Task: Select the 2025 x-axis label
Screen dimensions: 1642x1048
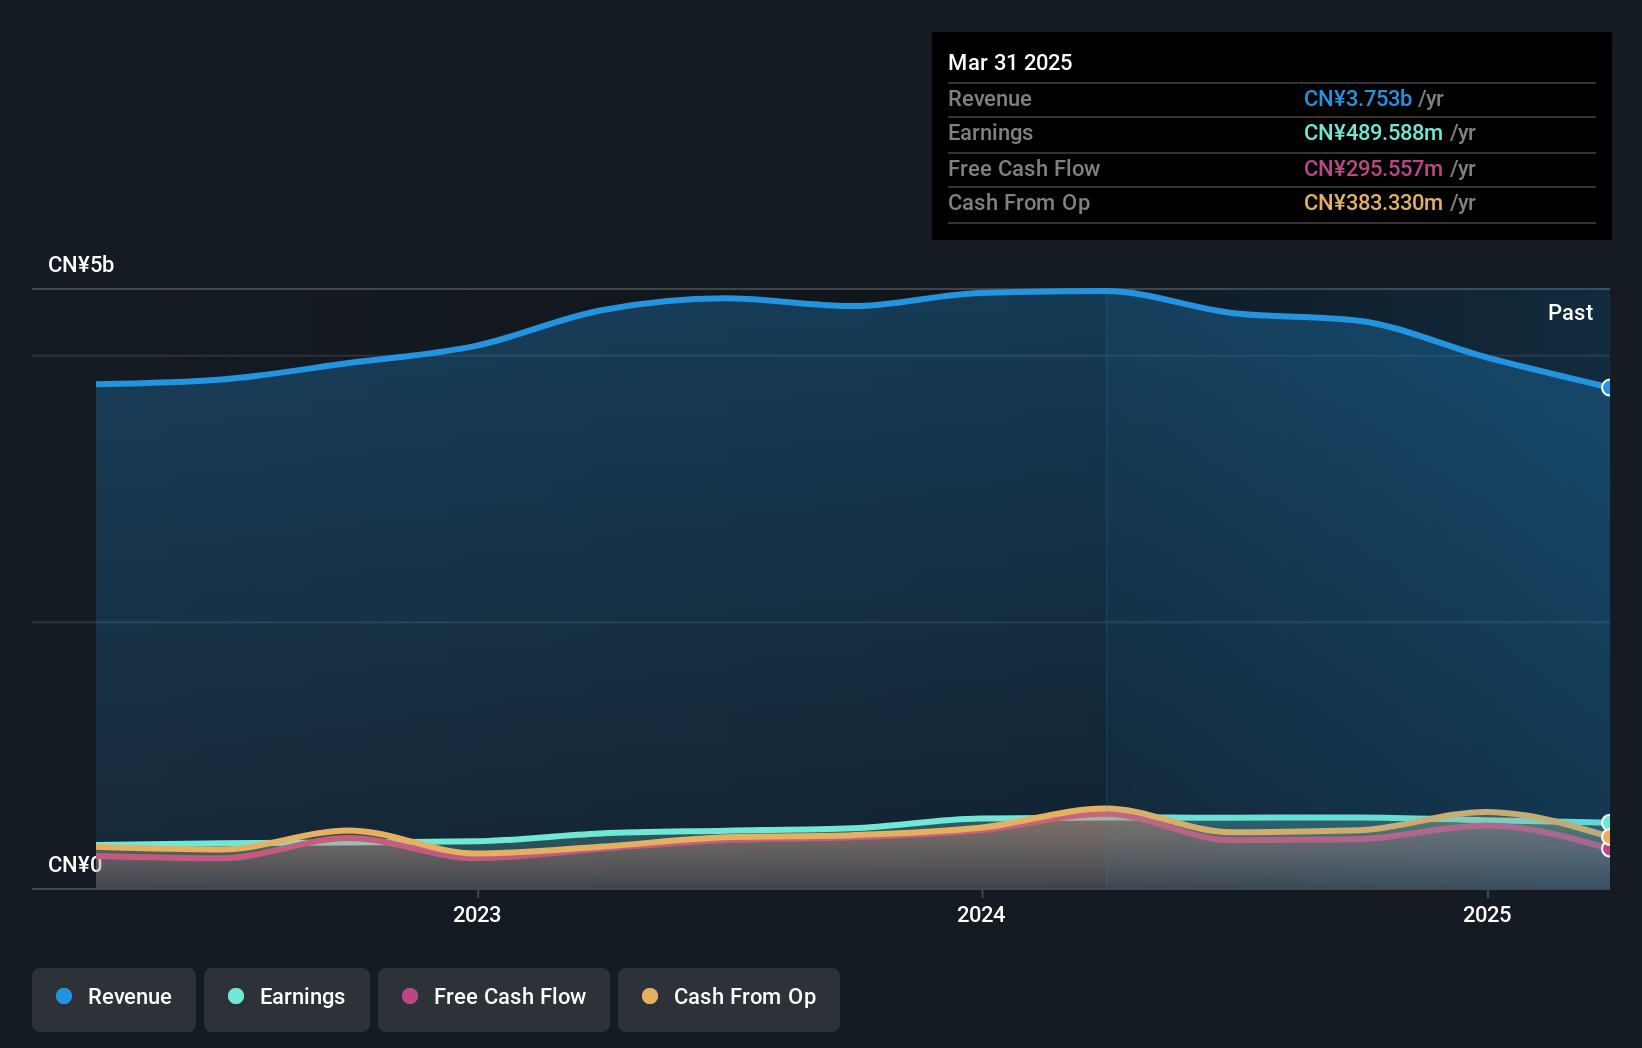Action: click(1487, 914)
